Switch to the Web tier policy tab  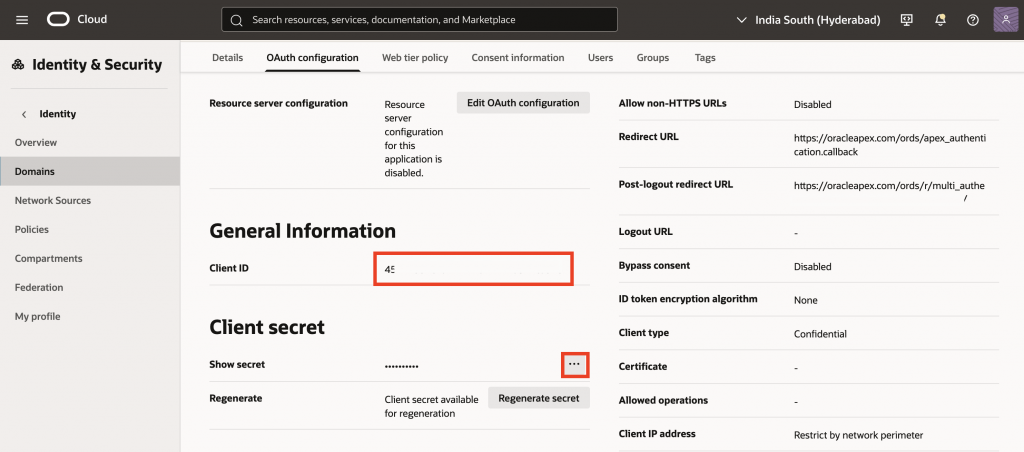[415, 58]
